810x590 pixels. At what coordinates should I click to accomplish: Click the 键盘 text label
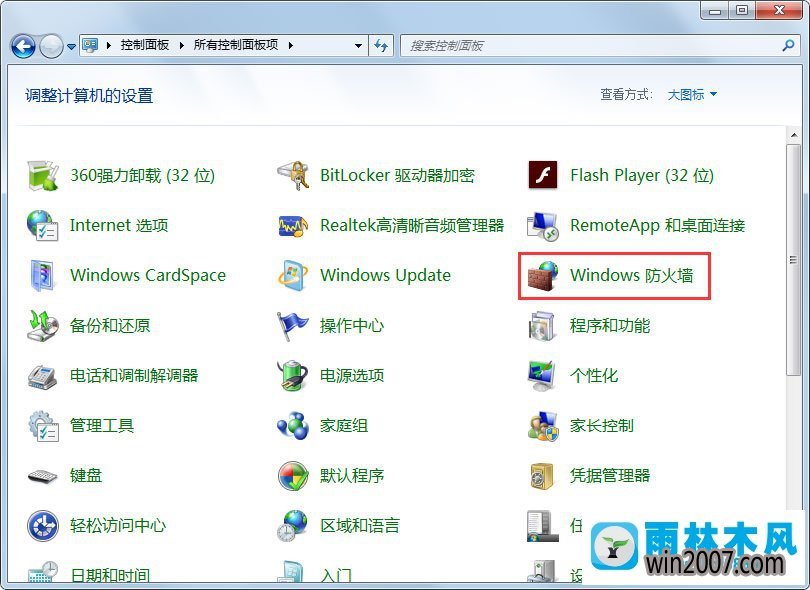86,476
